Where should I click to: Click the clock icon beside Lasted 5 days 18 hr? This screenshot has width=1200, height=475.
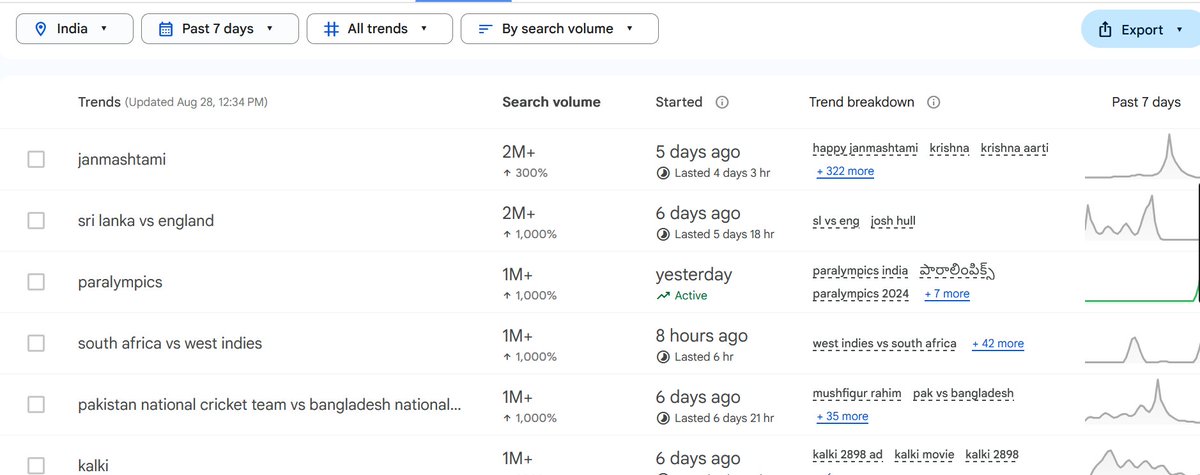[663, 234]
